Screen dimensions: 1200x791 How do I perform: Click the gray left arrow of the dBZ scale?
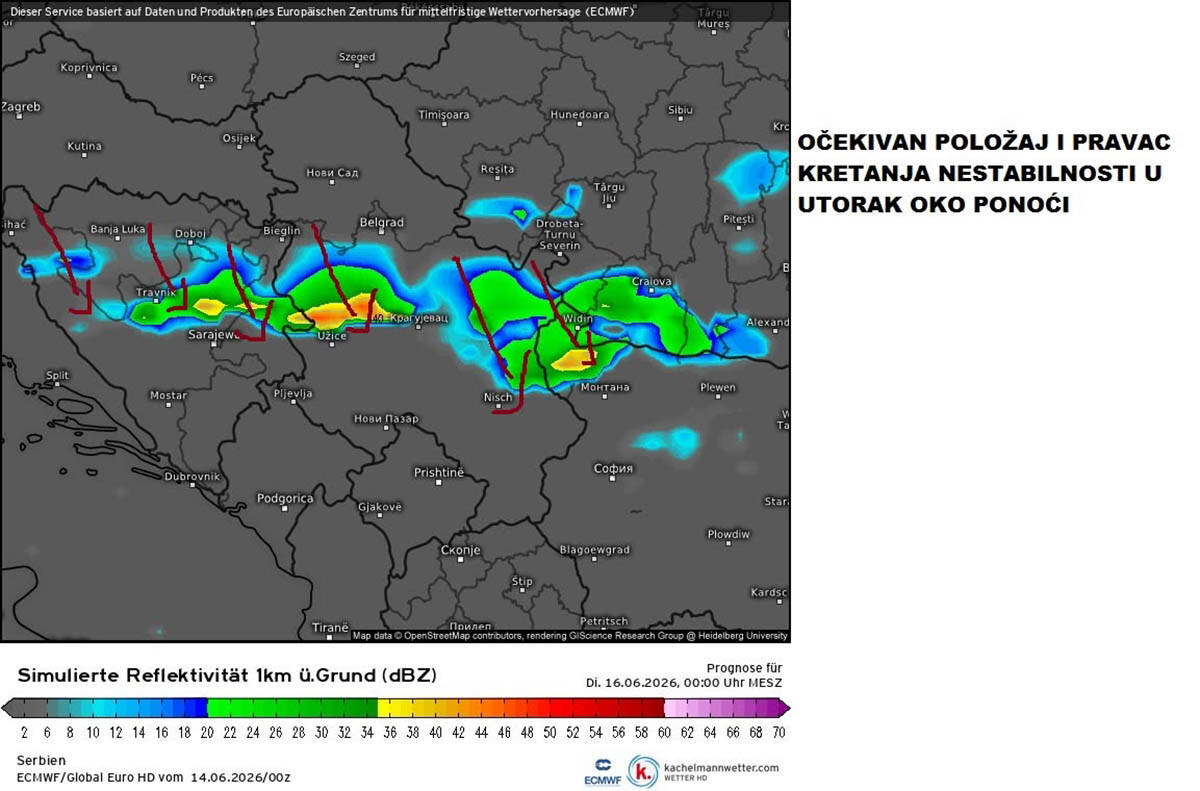coord(10,708)
